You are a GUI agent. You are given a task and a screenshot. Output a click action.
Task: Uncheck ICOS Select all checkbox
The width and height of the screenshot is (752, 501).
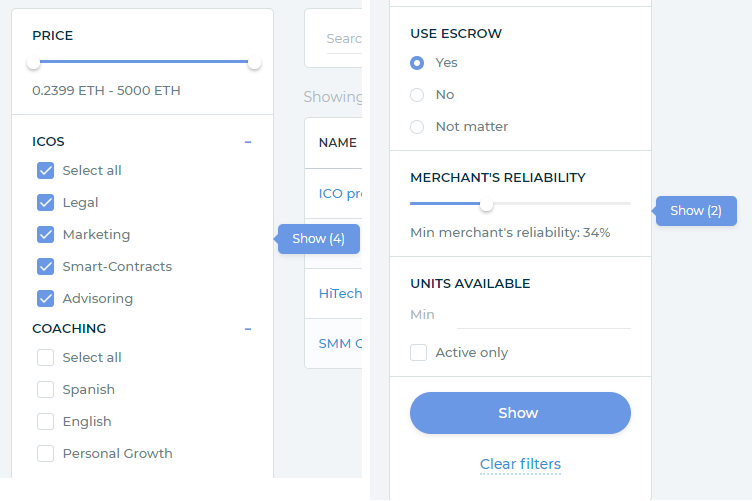[45, 171]
